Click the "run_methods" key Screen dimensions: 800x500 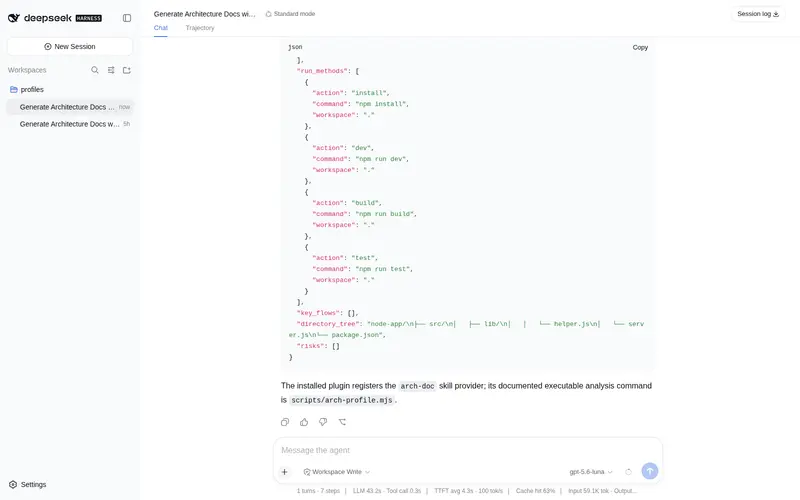pos(322,71)
